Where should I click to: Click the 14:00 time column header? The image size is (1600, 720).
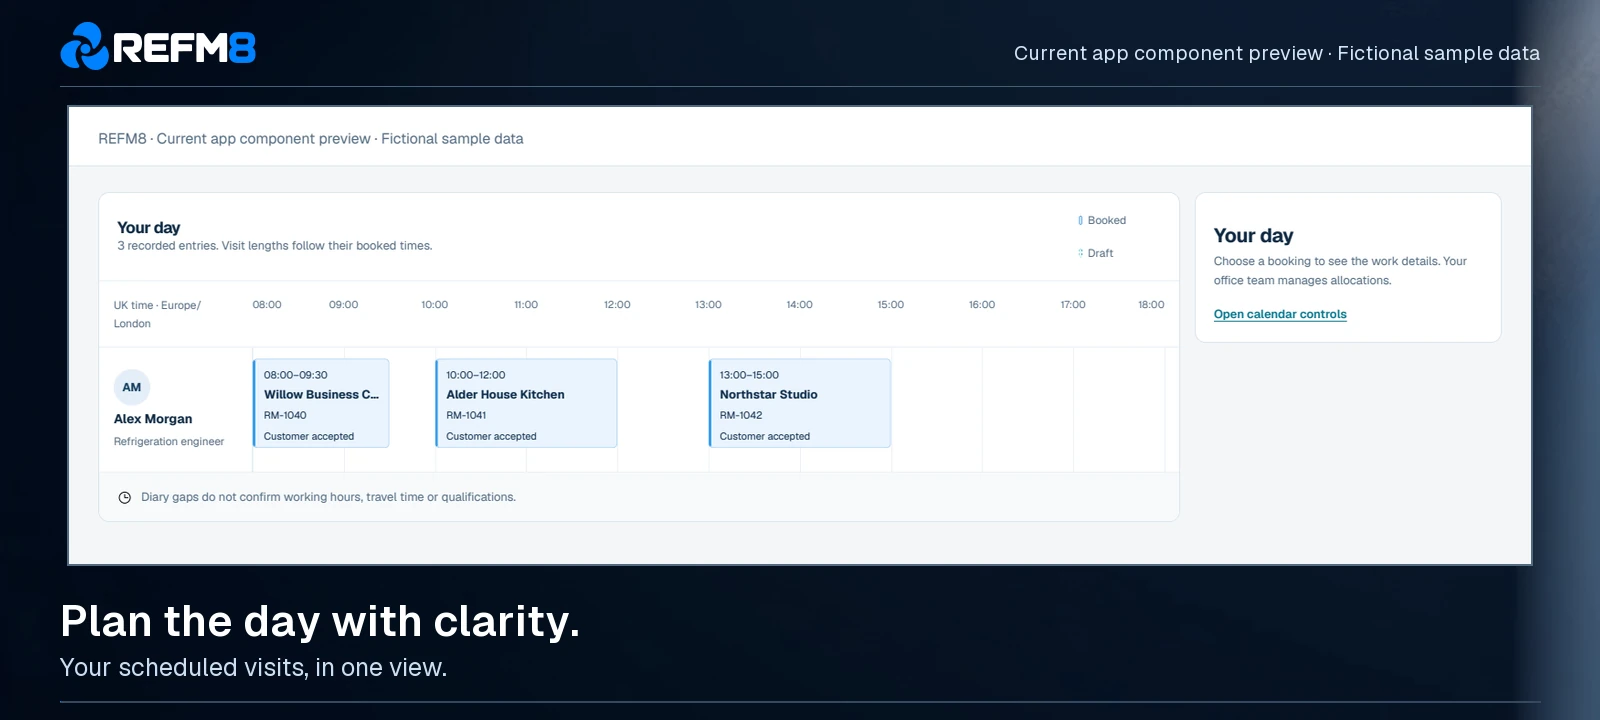point(799,305)
